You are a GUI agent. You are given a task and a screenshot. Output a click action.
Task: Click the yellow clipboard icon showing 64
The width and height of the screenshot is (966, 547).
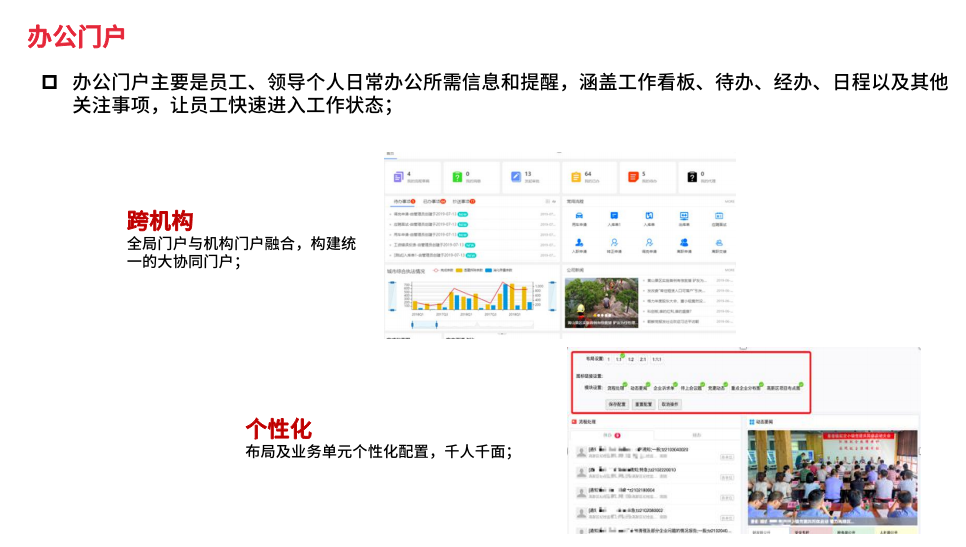(x=575, y=177)
